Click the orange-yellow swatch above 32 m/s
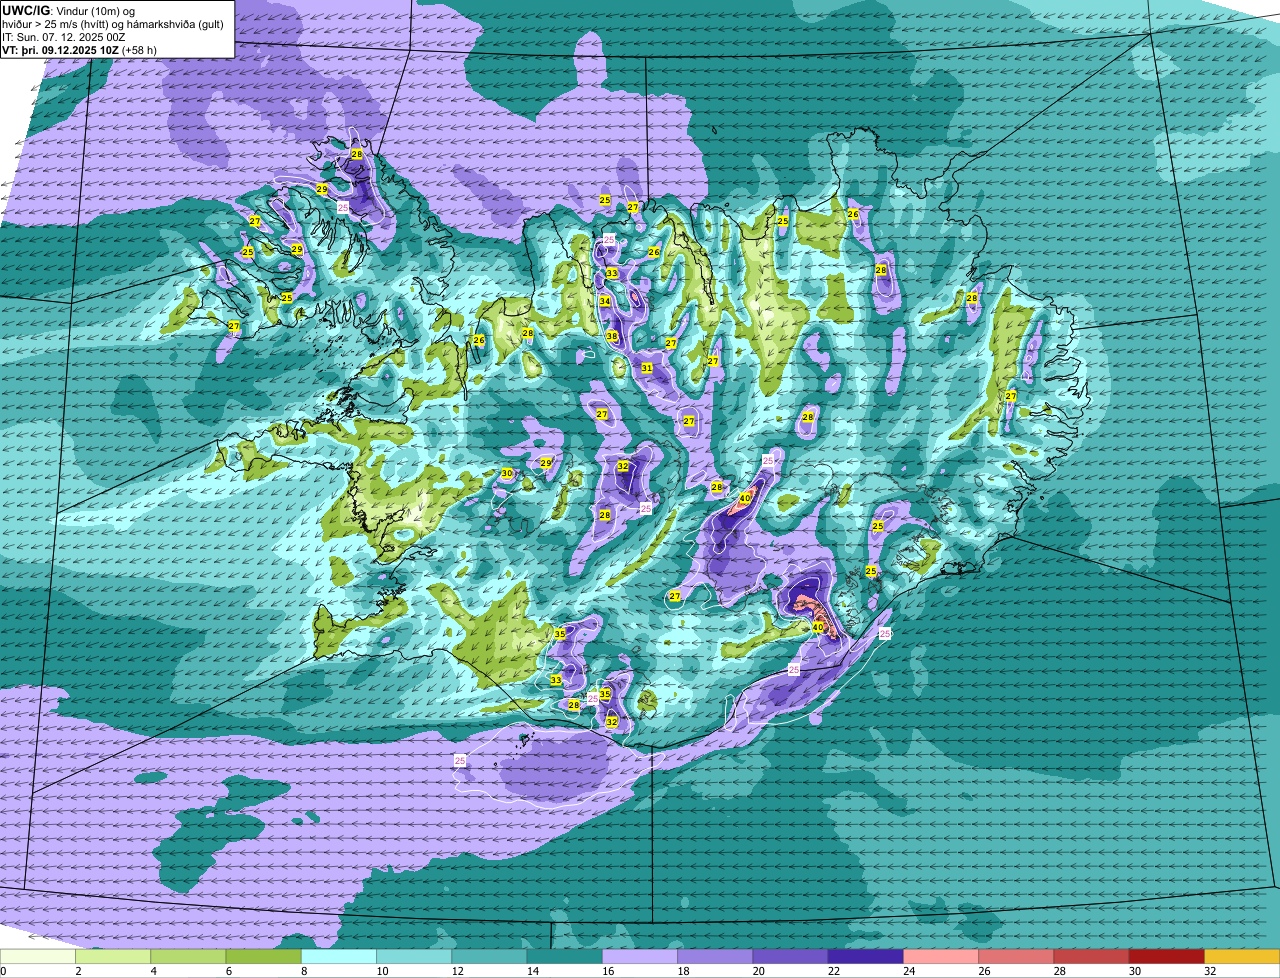The image size is (1280, 978). point(1242,957)
